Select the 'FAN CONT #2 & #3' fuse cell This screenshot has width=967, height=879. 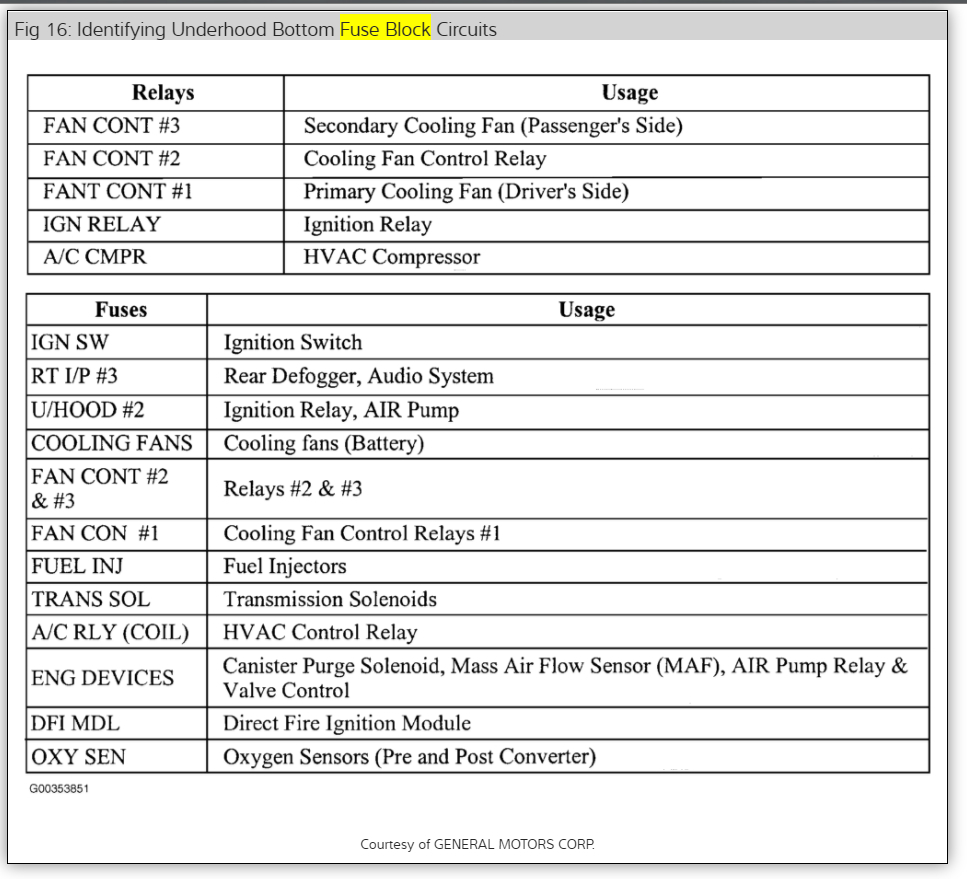117,489
